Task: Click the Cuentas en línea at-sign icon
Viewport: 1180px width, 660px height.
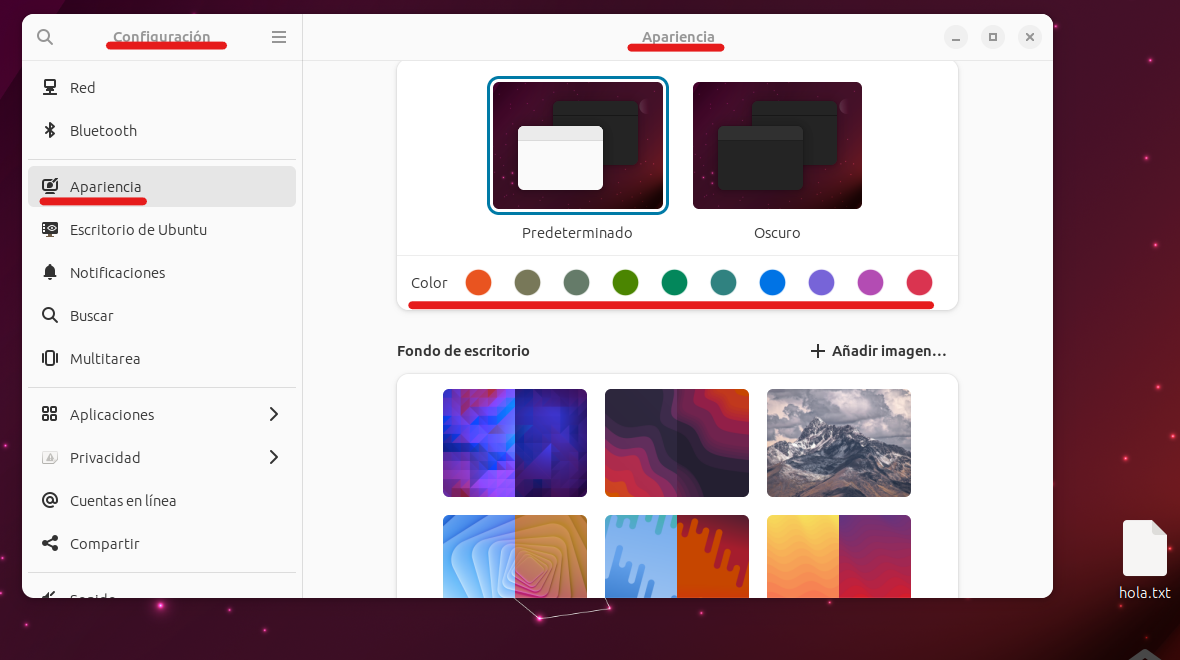Action: coord(50,500)
